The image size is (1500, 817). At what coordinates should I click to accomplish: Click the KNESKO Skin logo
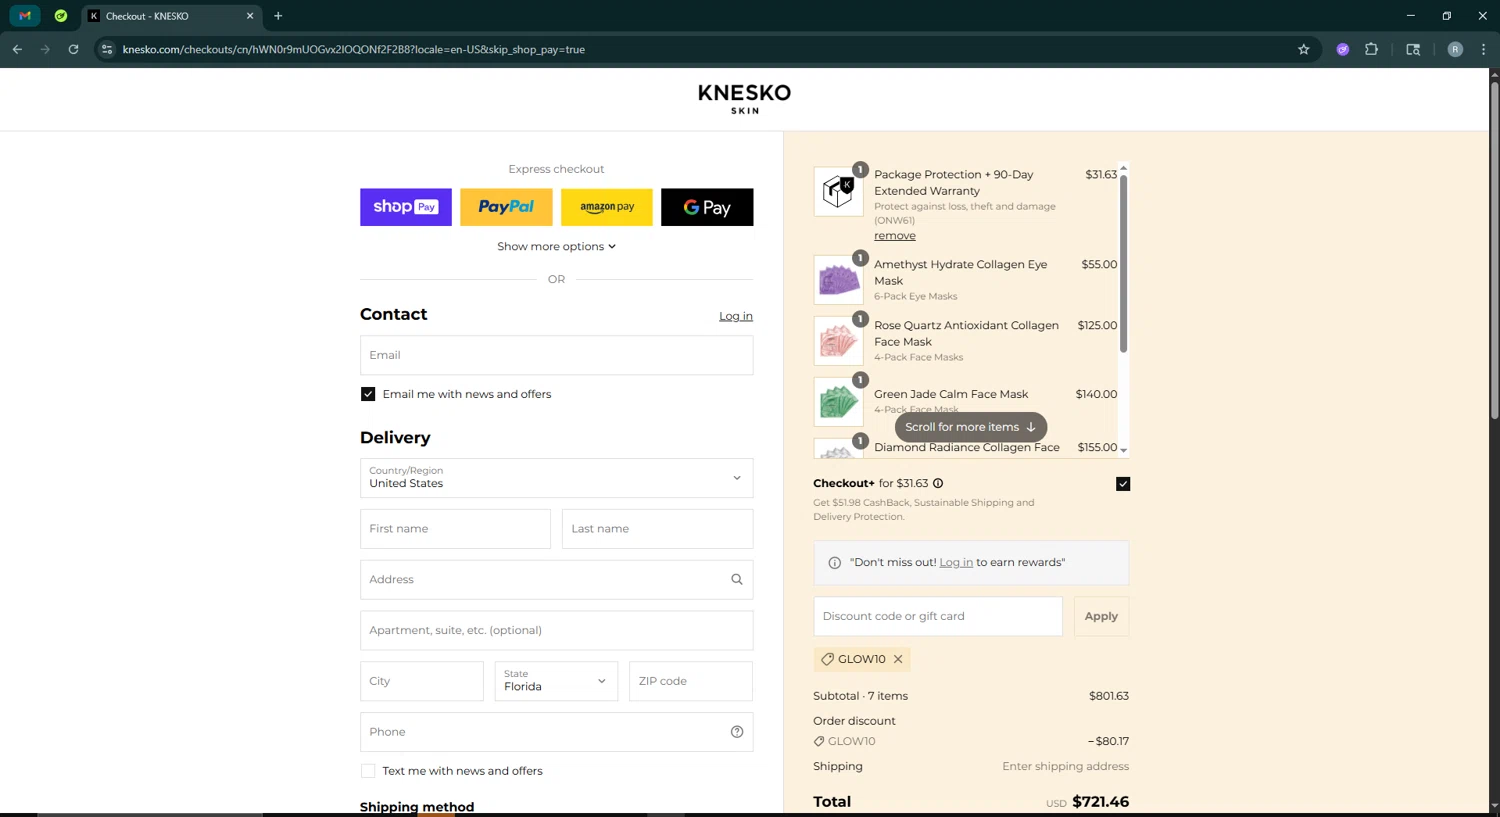tap(744, 99)
